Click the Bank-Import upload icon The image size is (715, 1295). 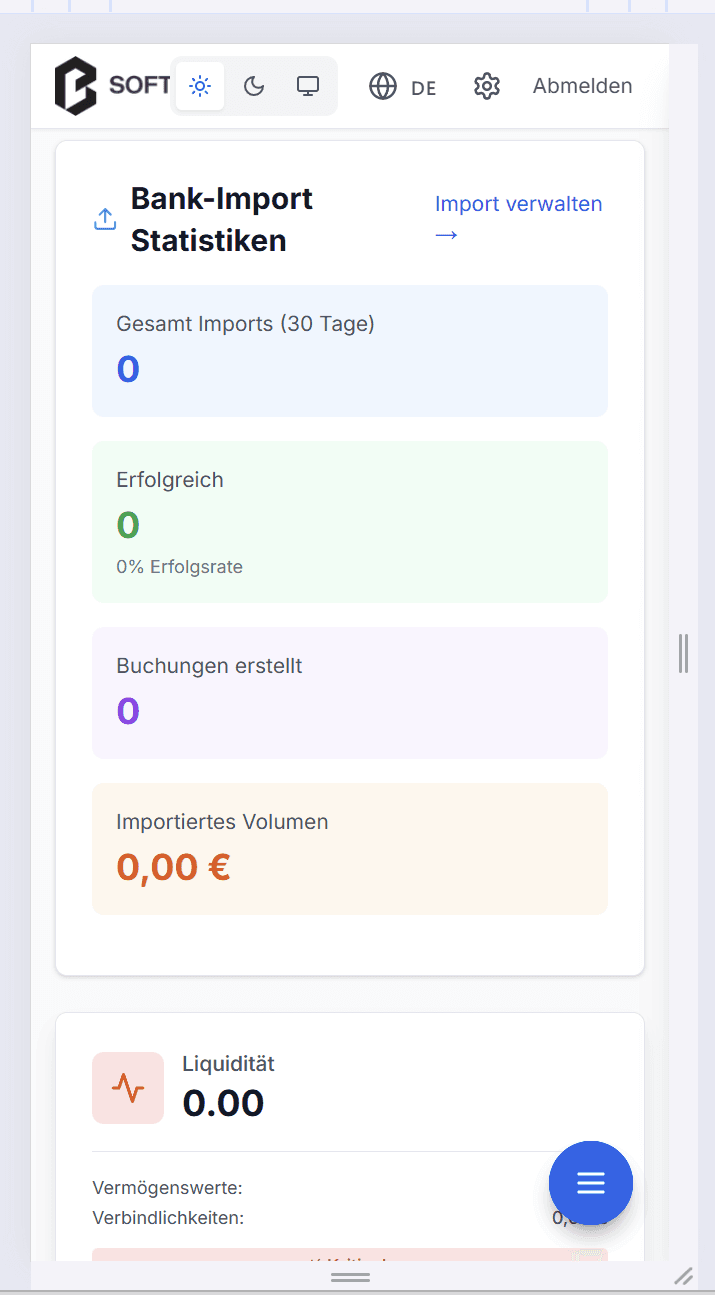tap(105, 219)
